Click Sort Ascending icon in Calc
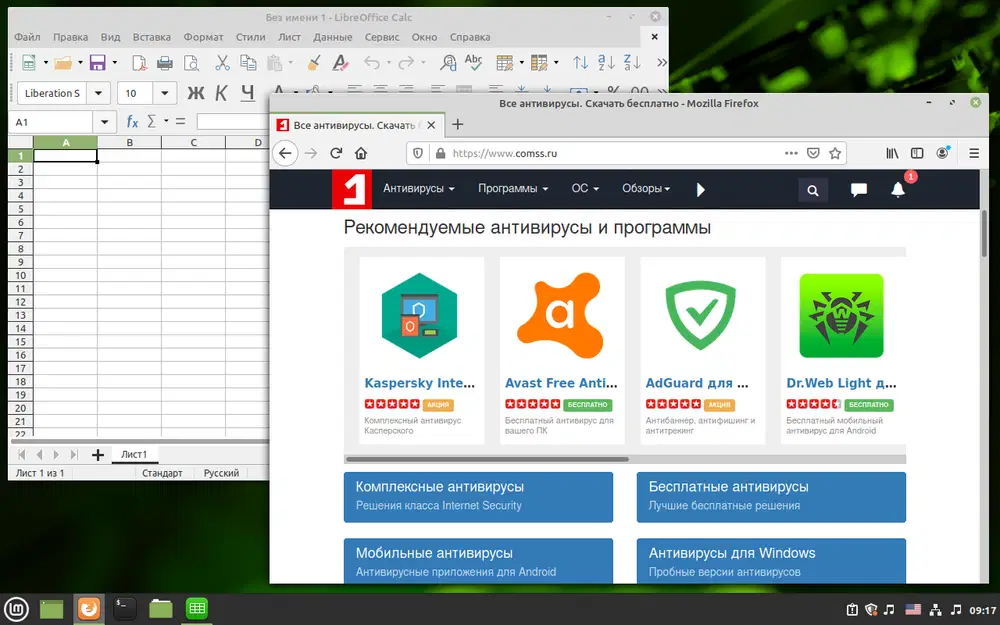The image size is (1000, 625). [x=606, y=62]
